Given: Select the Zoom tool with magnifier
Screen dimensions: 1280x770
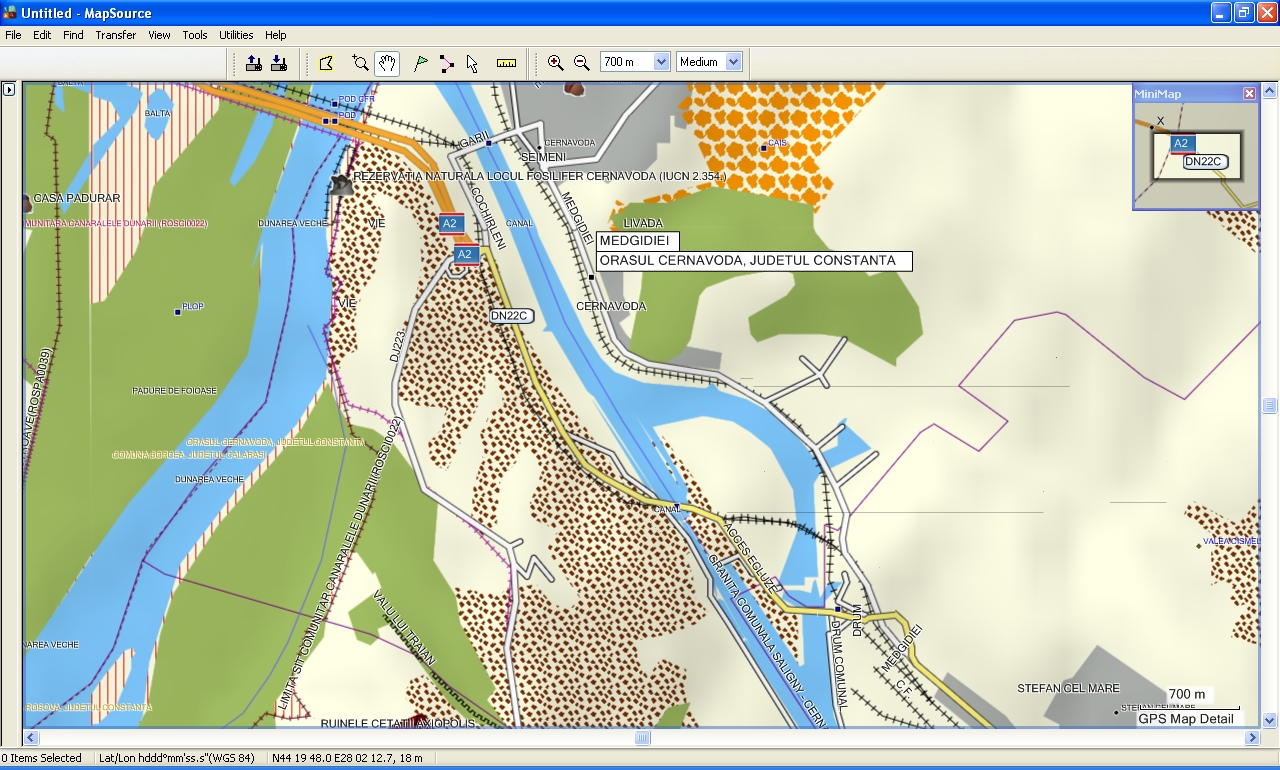Looking at the screenshot, I should click(x=361, y=63).
